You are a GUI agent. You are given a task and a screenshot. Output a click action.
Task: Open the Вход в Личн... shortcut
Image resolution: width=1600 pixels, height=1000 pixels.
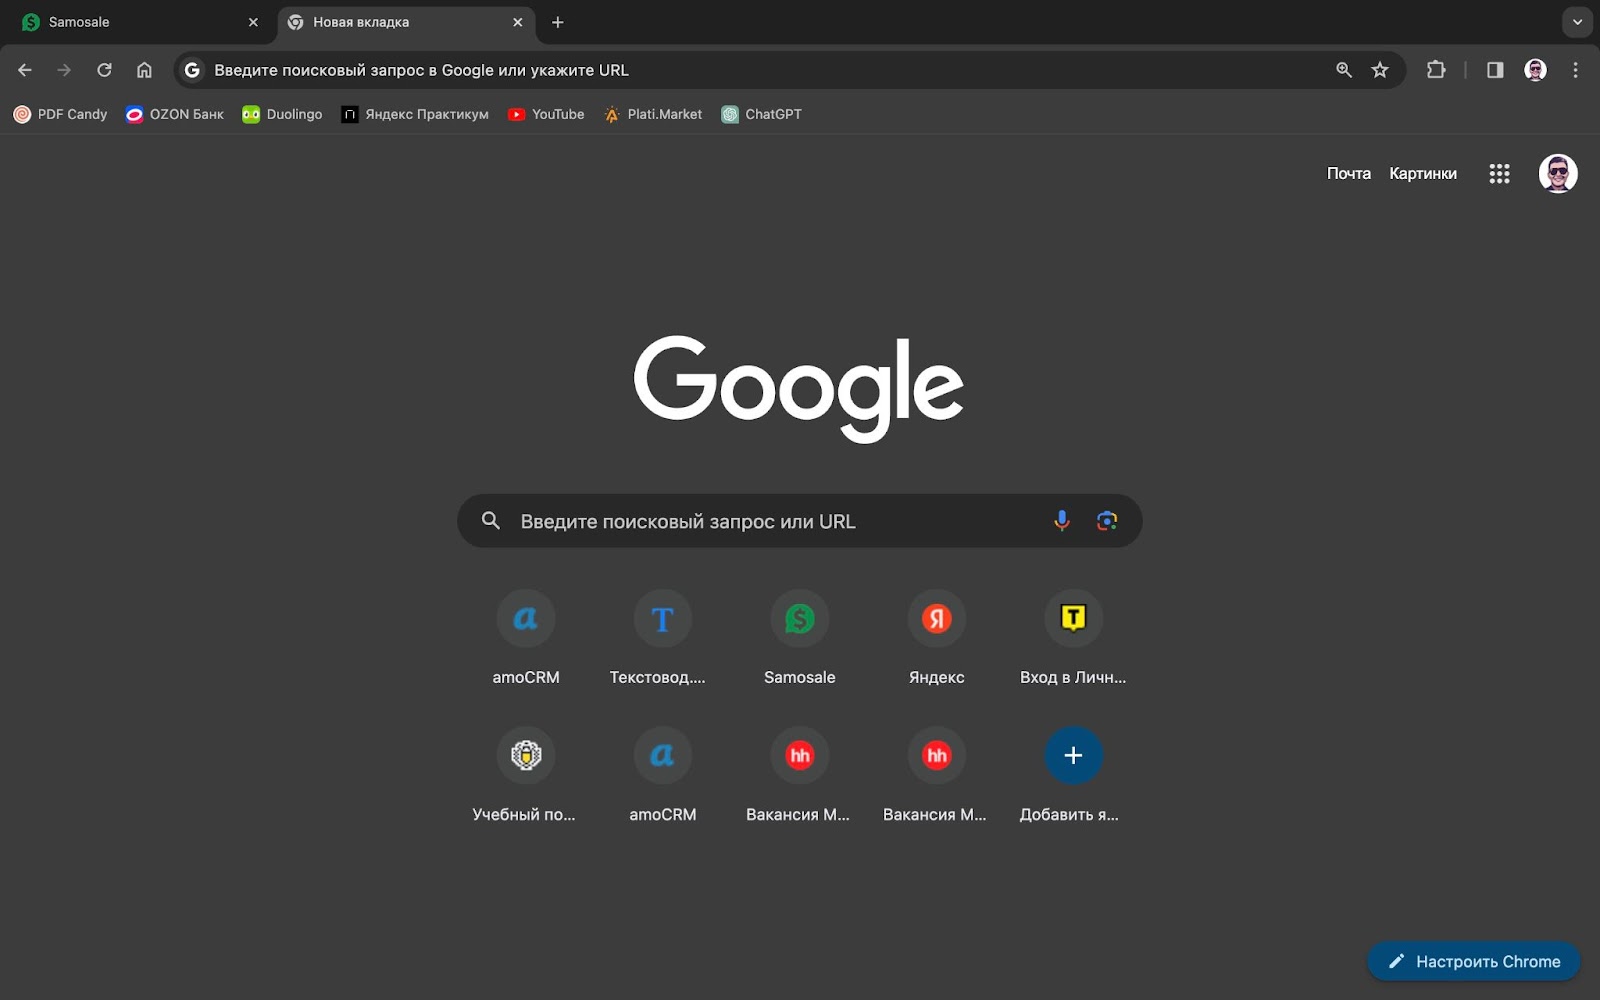tap(1073, 637)
